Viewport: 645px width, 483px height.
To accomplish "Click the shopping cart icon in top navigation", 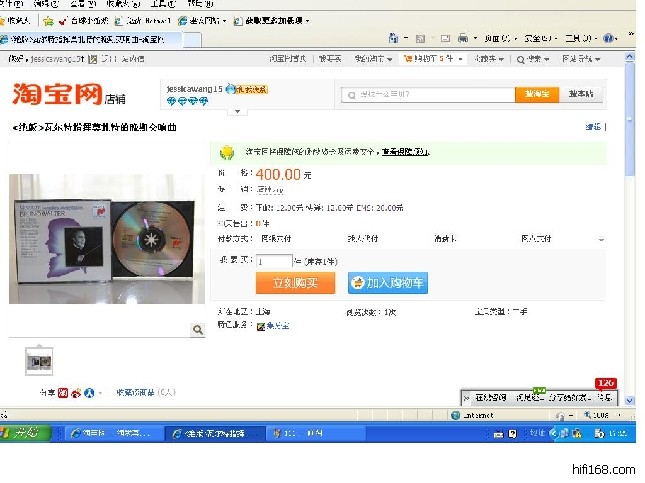I will [408, 59].
